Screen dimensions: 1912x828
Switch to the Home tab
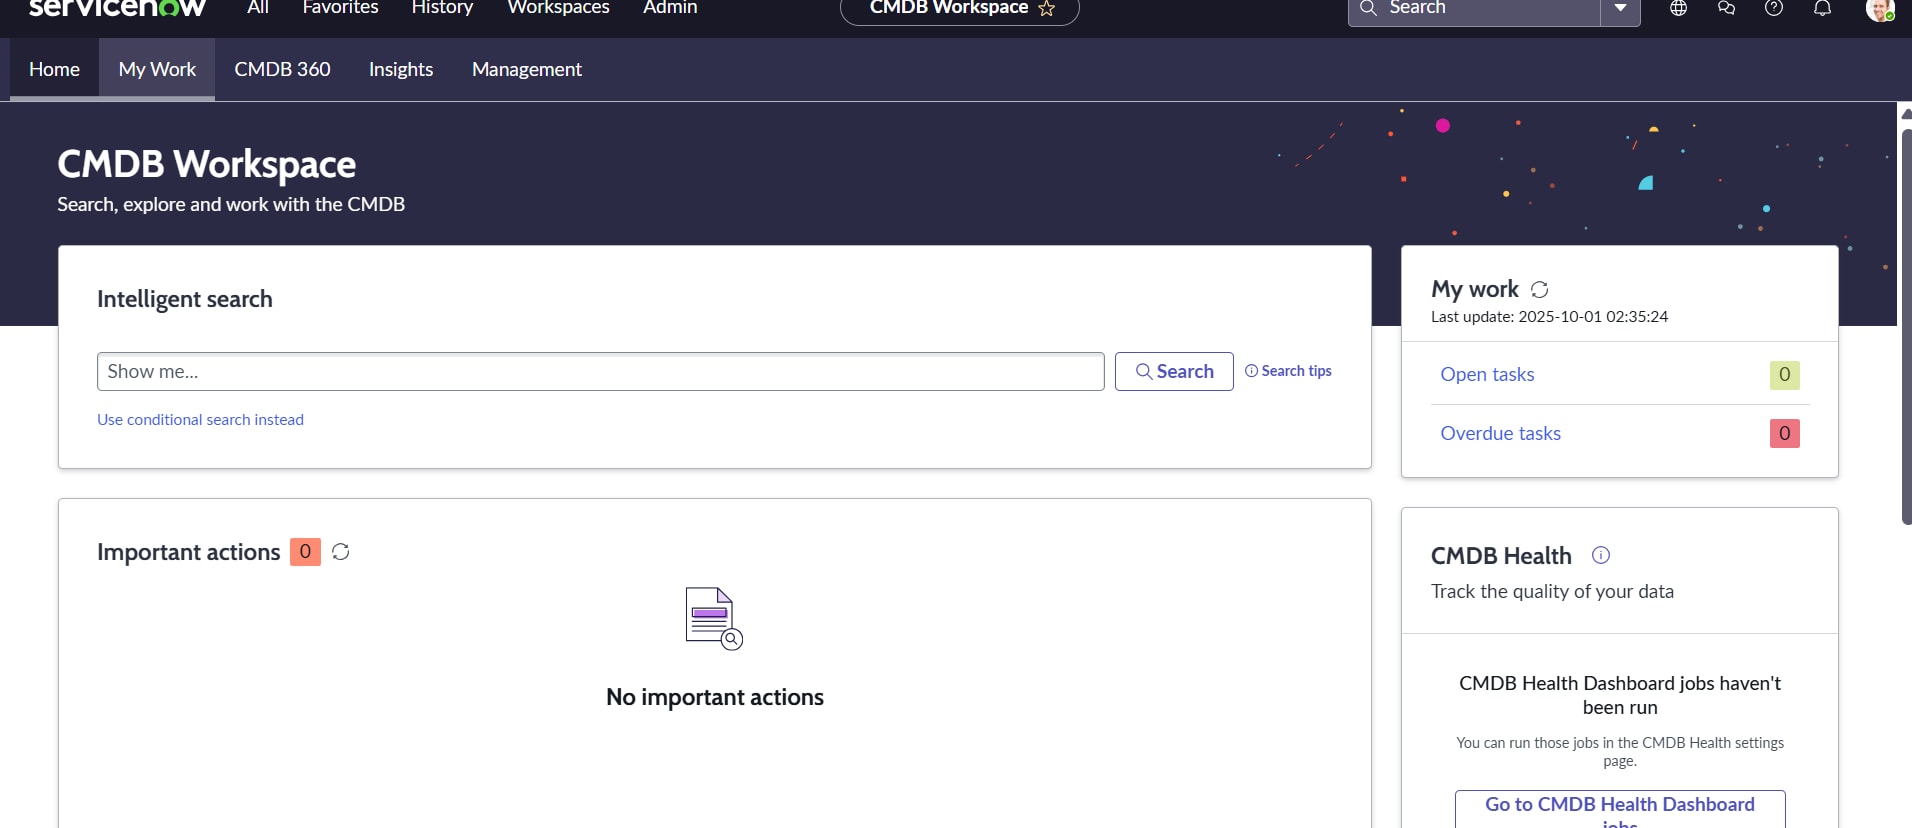[x=54, y=69]
